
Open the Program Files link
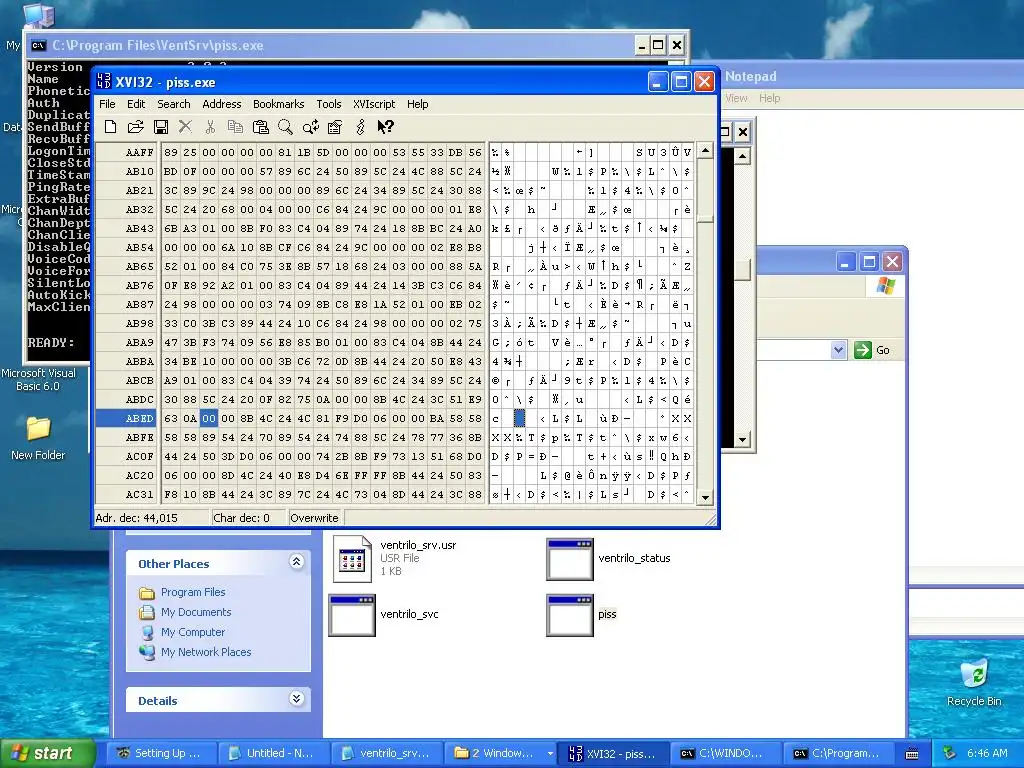(193, 592)
